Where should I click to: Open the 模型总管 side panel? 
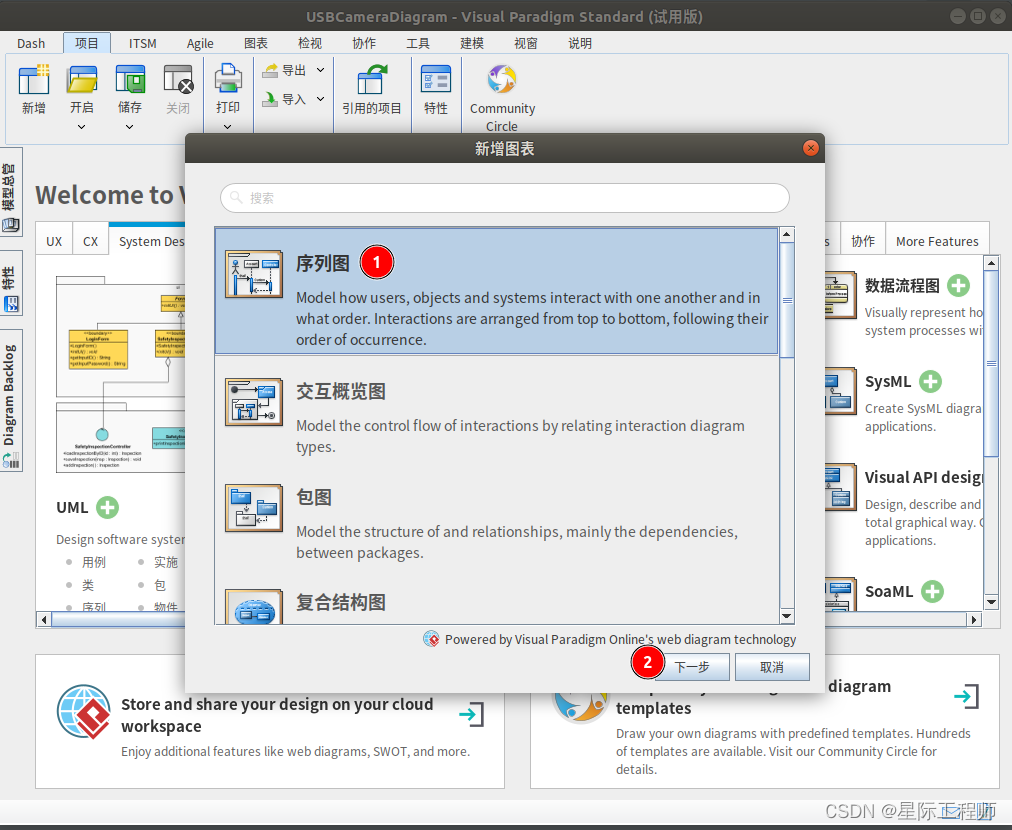point(10,192)
